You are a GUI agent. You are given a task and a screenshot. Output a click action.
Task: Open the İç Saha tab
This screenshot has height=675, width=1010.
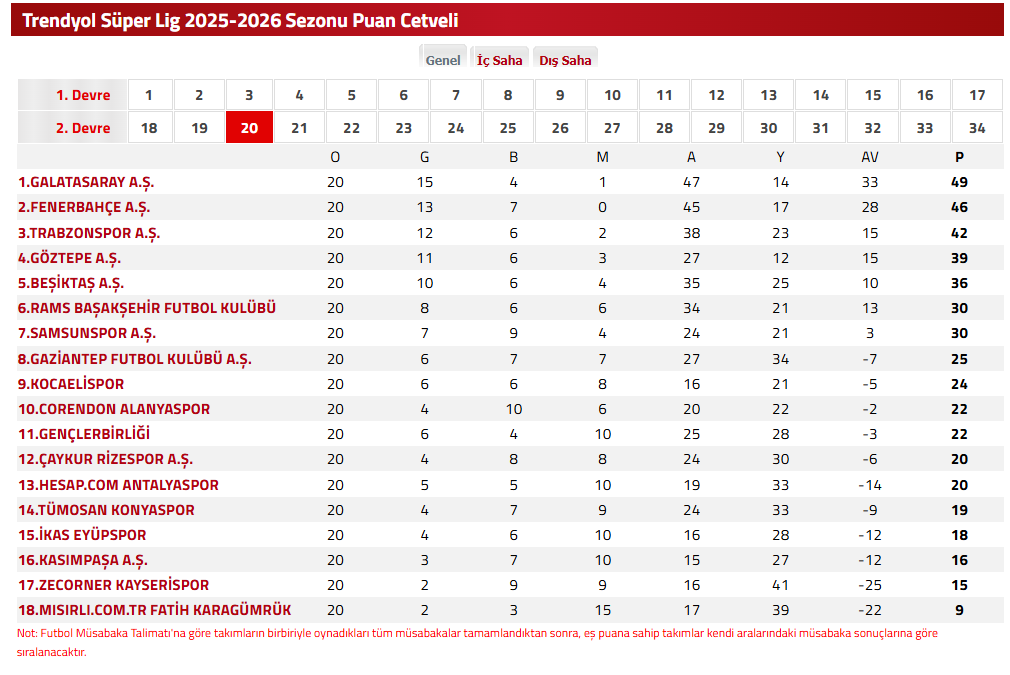[499, 60]
